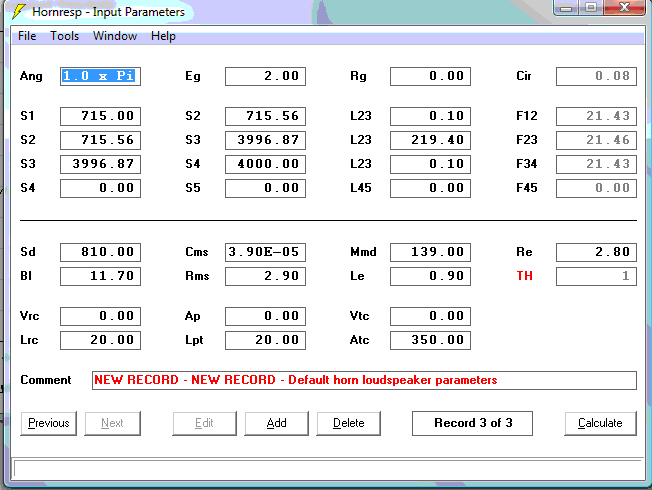The height and width of the screenshot is (490, 652).
Task: Click the Lrc field with 20.00
Action: [x=100, y=341]
